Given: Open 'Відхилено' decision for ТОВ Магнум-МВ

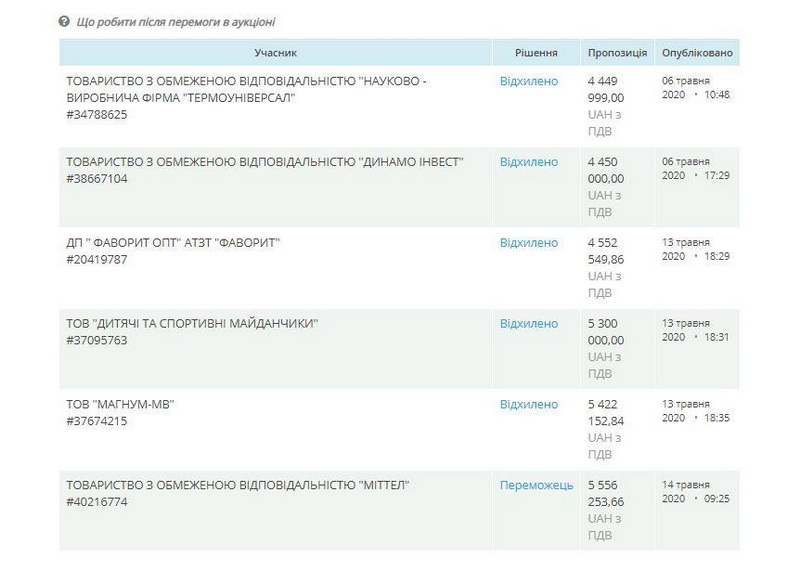Looking at the screenshot, I should 529,405.
